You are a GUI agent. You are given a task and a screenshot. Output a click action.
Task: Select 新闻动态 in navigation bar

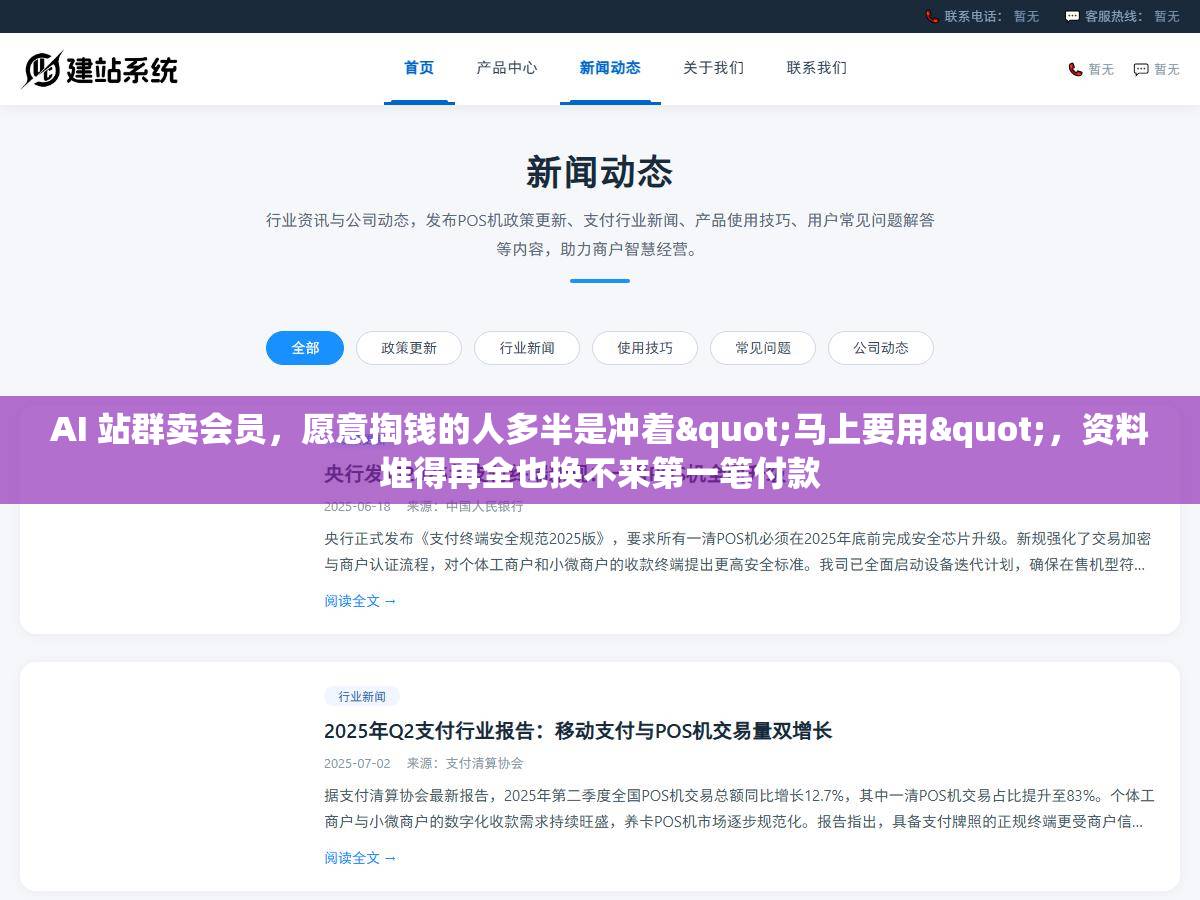pos(610,68)
